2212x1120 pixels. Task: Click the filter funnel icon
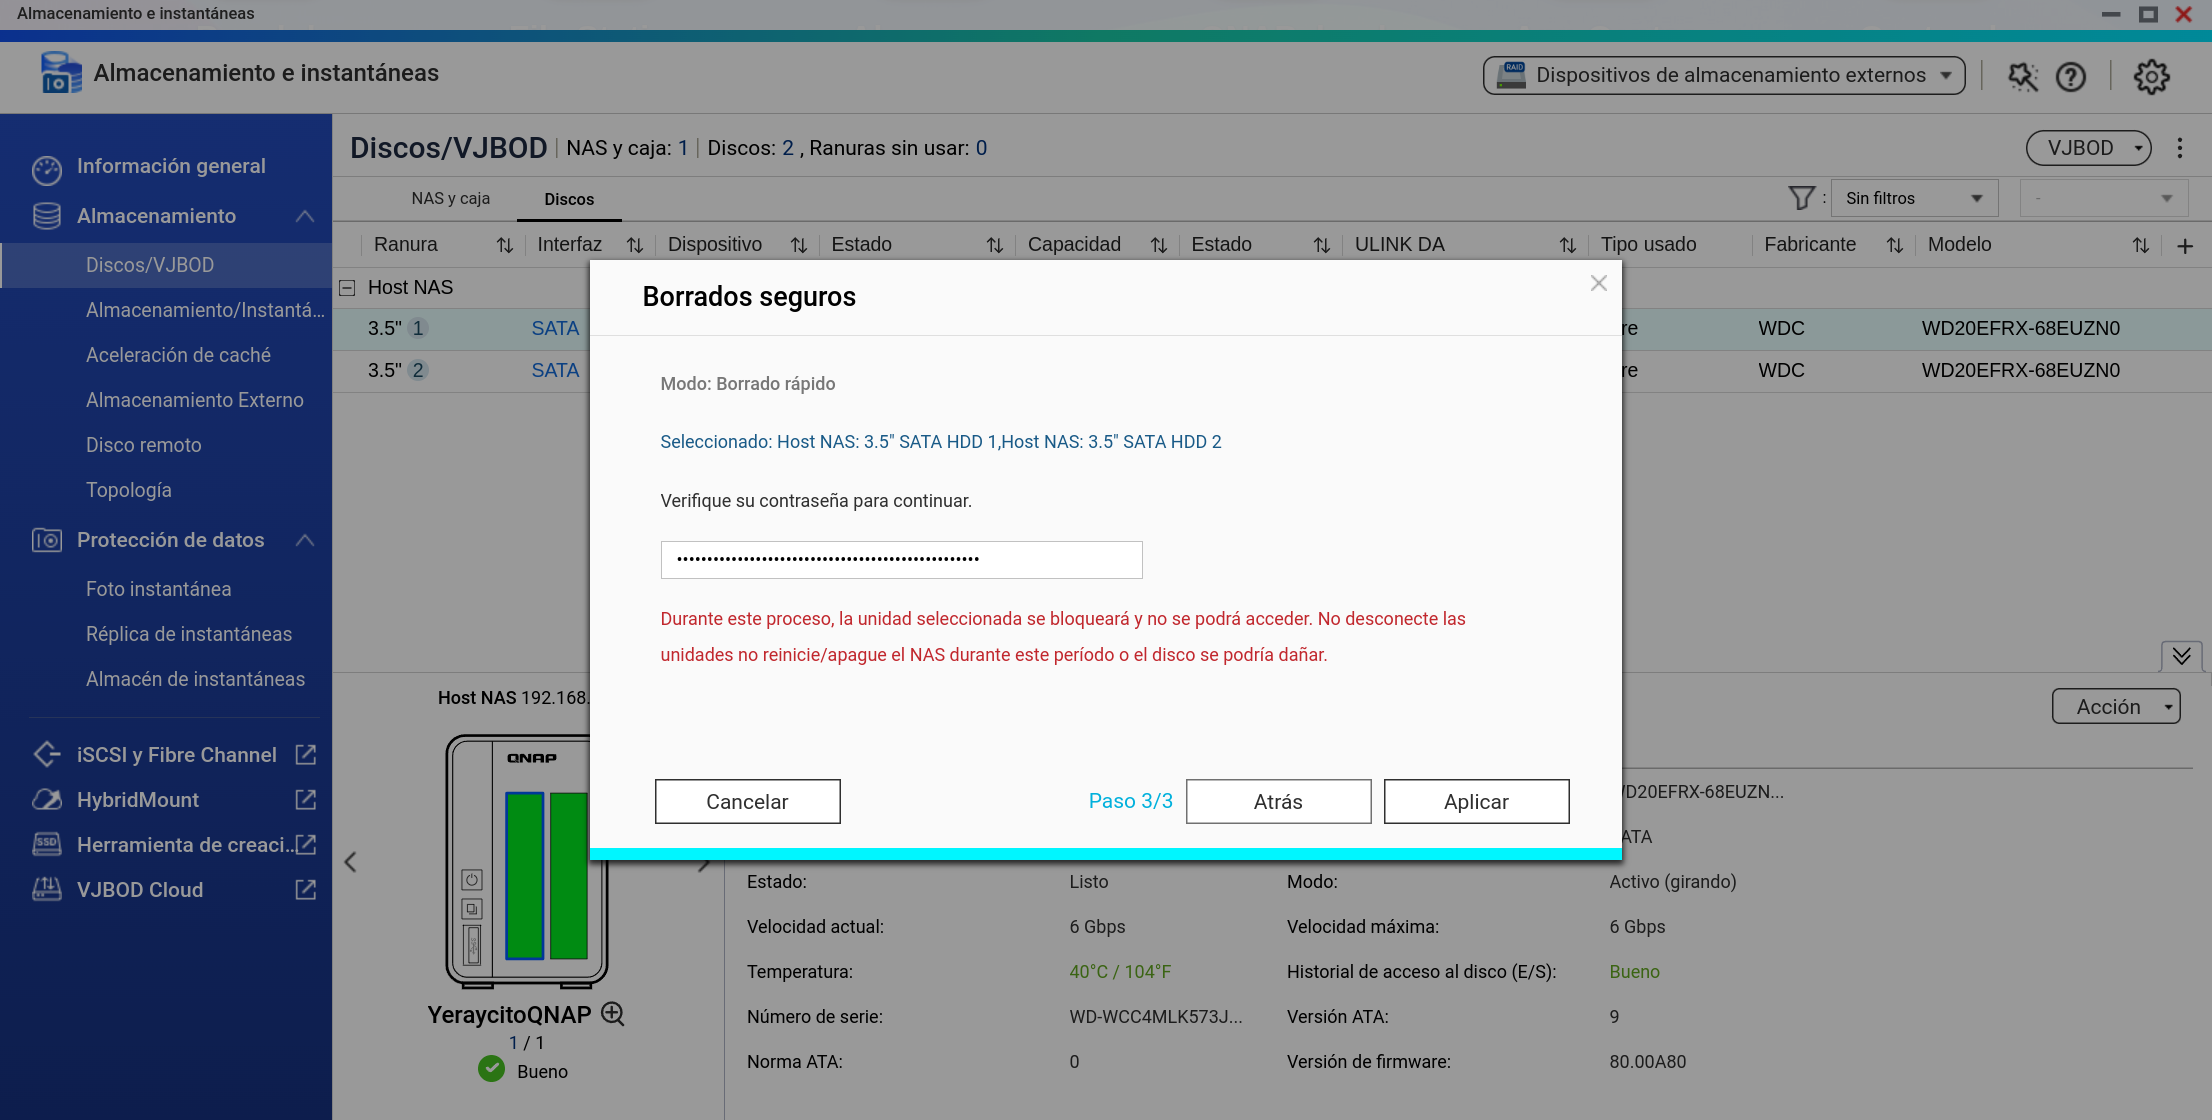1801,198
